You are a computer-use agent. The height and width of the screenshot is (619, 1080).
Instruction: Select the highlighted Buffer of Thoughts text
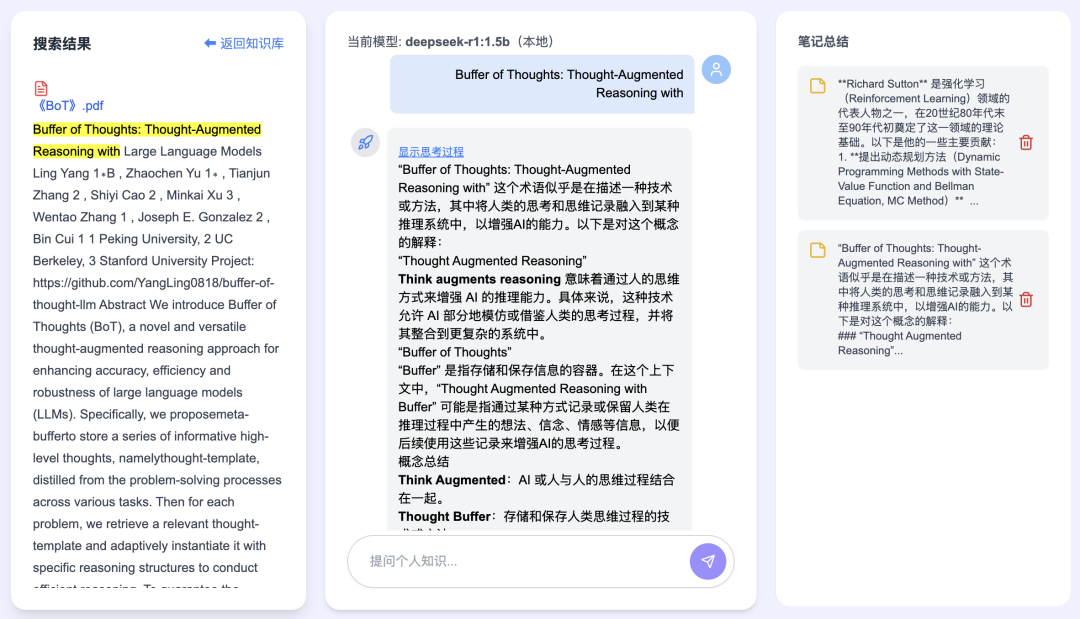click(147, 129)
